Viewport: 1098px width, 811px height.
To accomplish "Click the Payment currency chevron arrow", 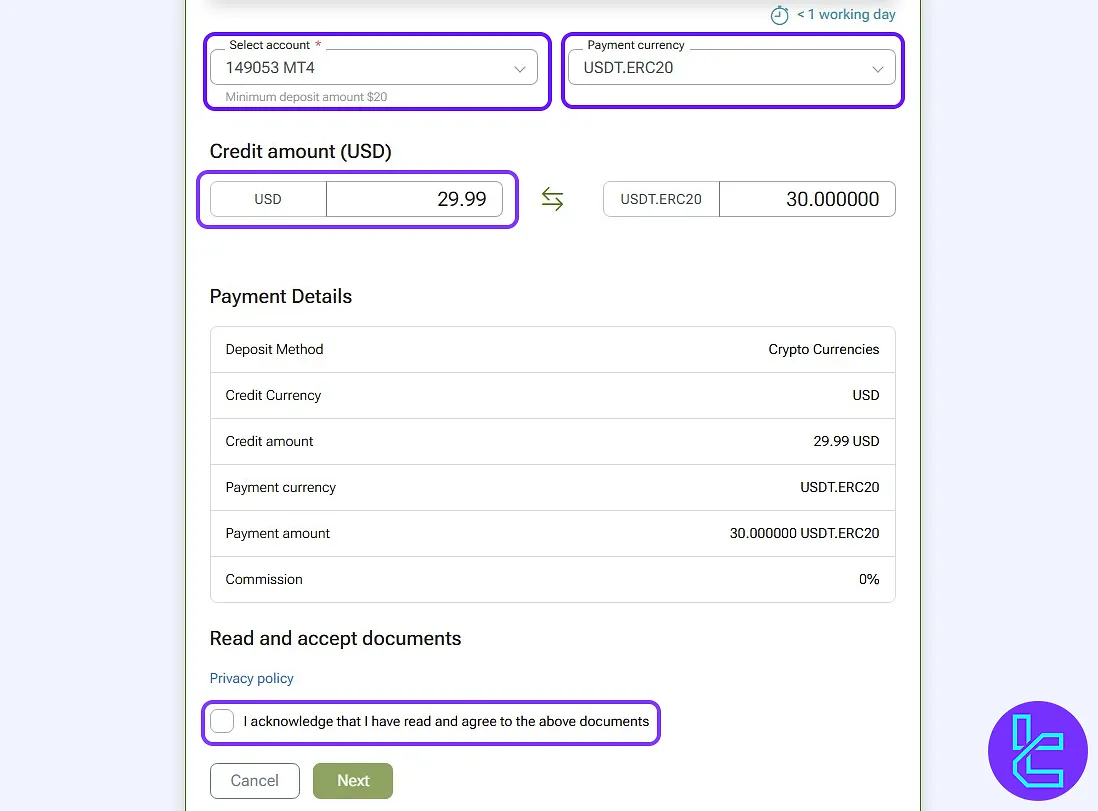I will [877, 69].
